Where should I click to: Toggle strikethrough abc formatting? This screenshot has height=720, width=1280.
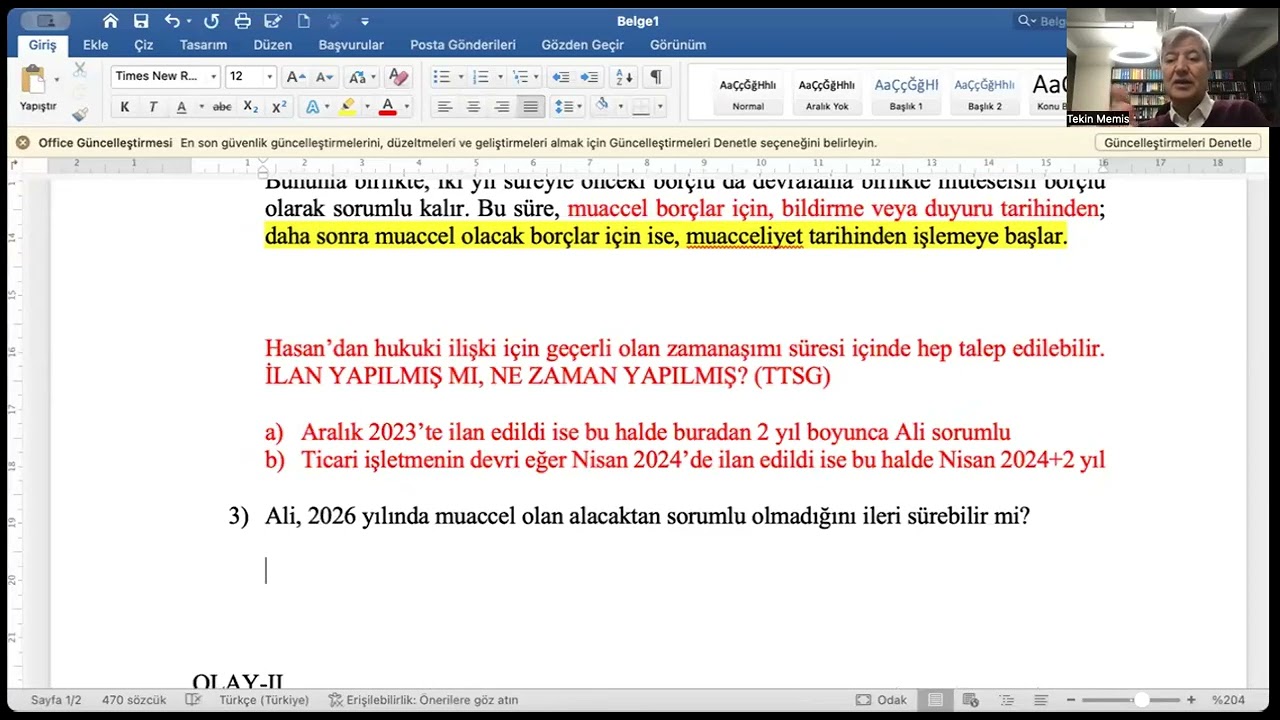pos(222,107)
